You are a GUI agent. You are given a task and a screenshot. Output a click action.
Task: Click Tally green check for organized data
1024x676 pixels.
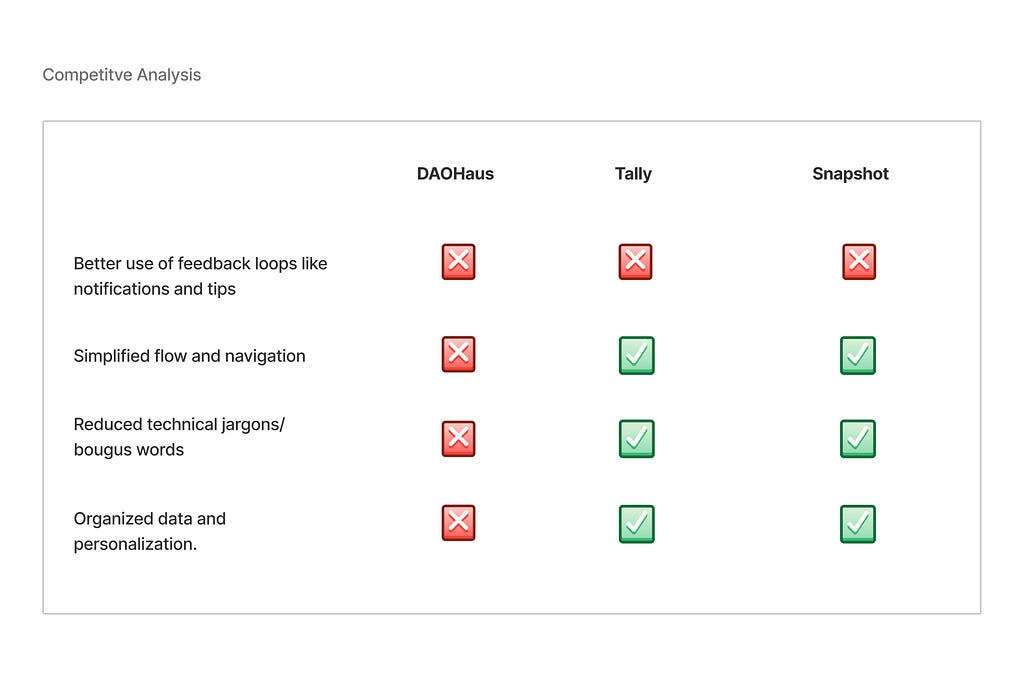coord(637,524)
